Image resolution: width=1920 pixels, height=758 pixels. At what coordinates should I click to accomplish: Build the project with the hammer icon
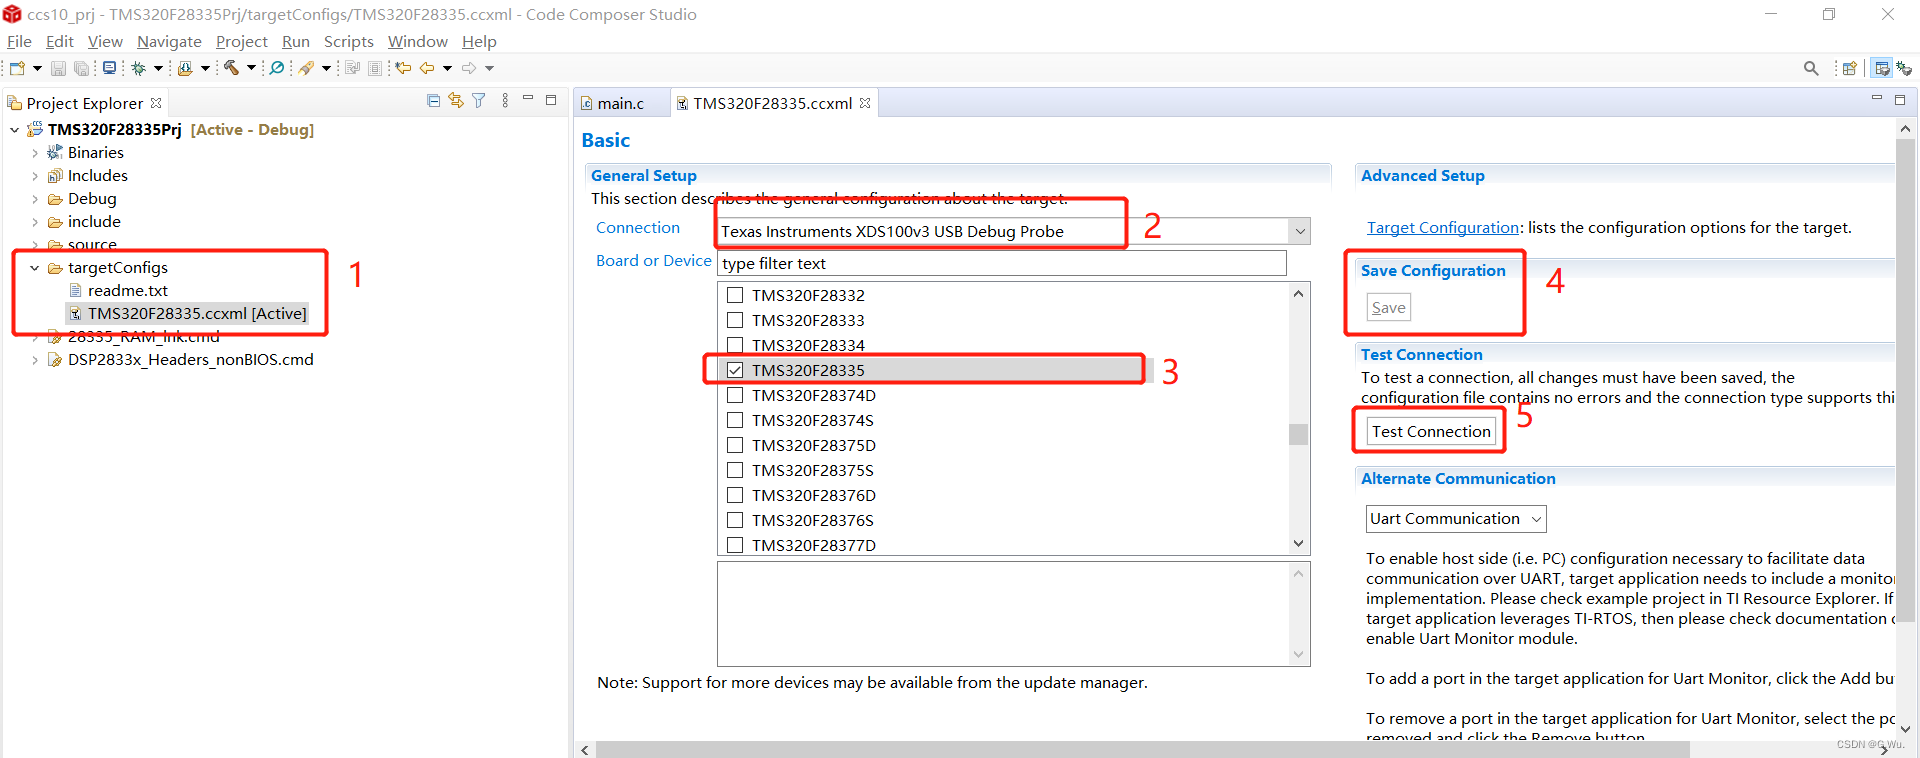(231, 68)
